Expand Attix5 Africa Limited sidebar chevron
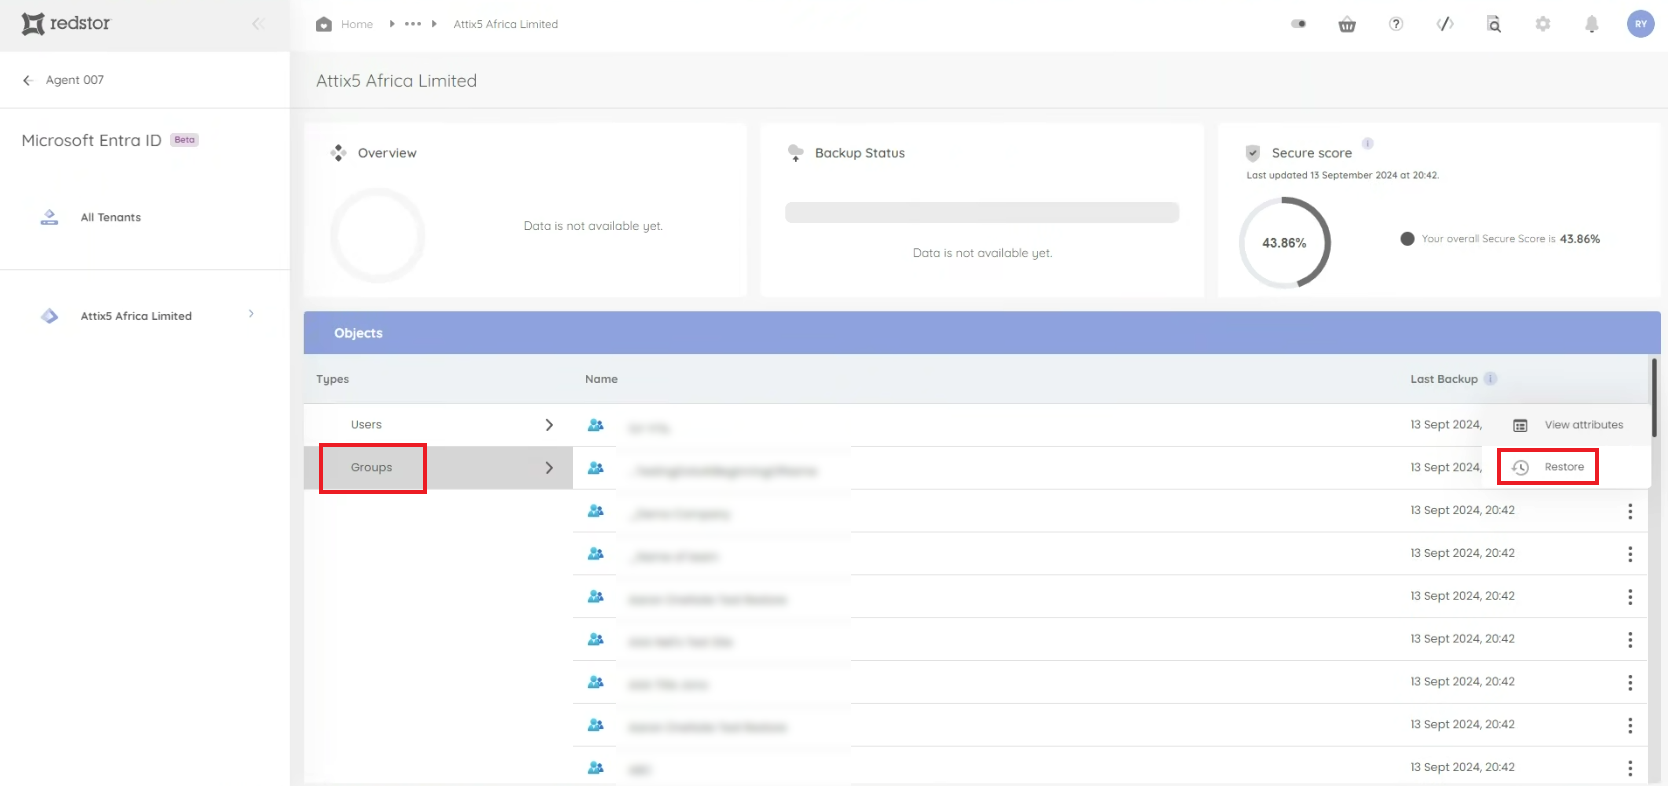The image size is (1668, 786). pos(251,314)
